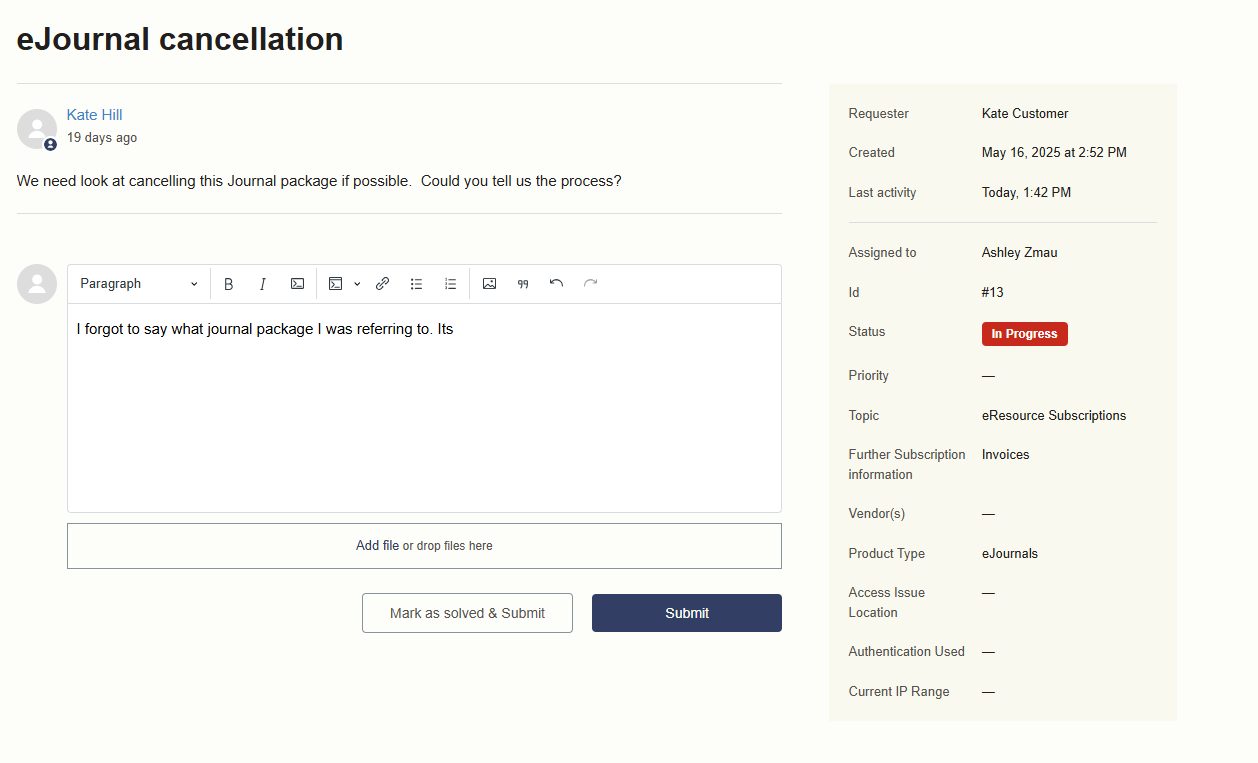Click the '19 days ago' timestamp
Screen dimensions: 1258x763
tap(102, 138)
